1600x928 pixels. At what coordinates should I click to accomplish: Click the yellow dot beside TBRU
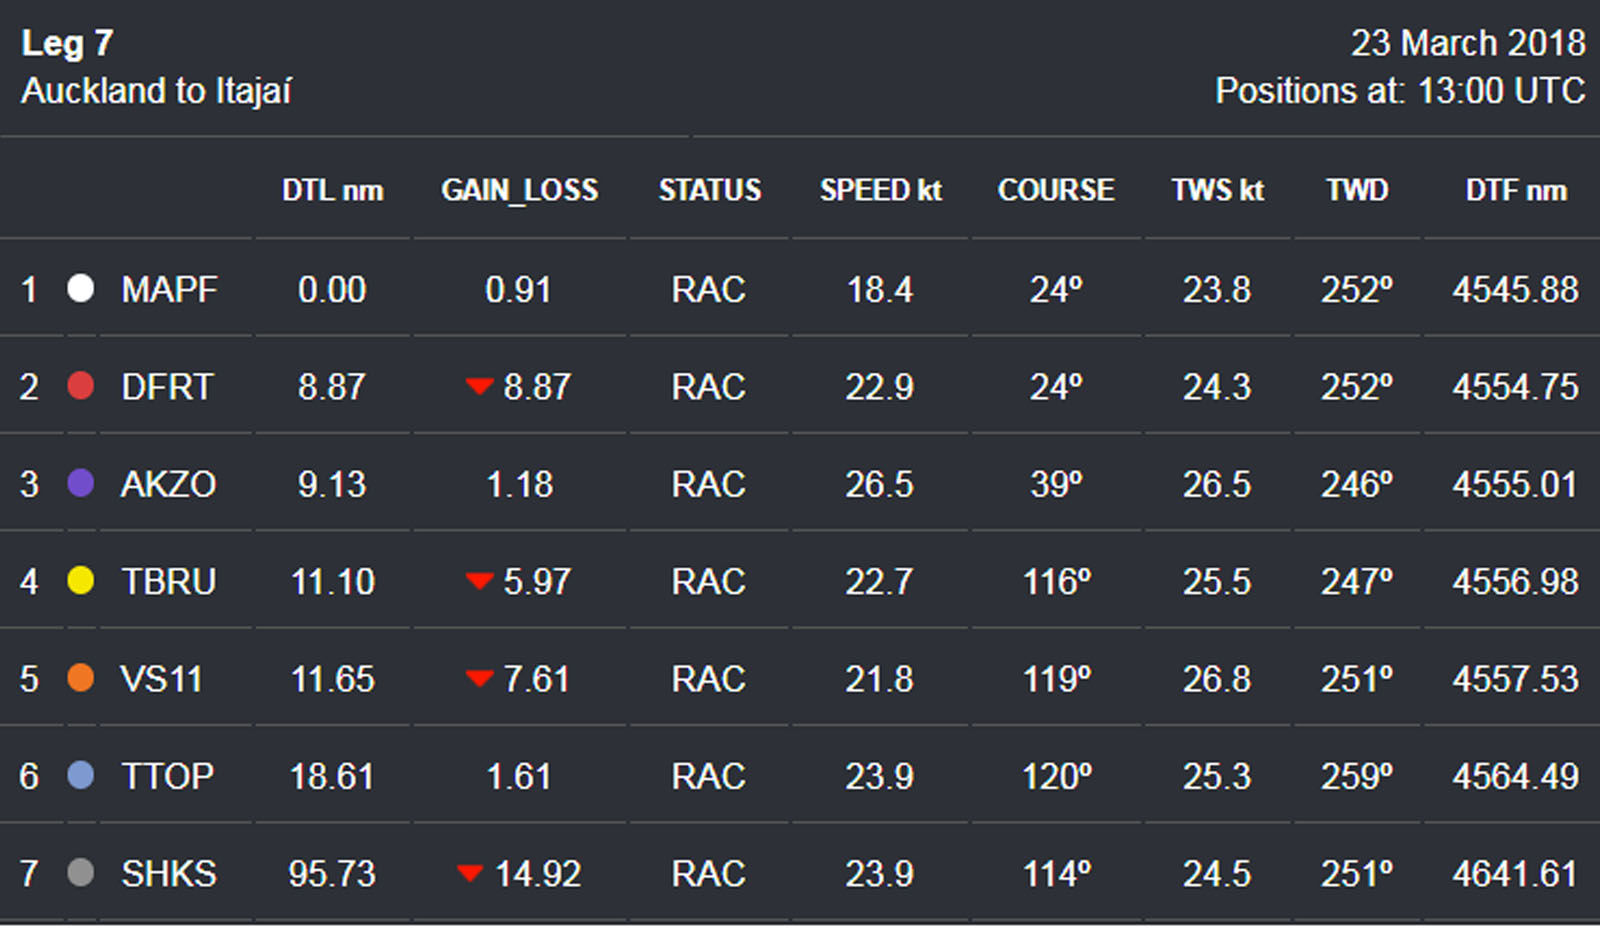[81, 581]
